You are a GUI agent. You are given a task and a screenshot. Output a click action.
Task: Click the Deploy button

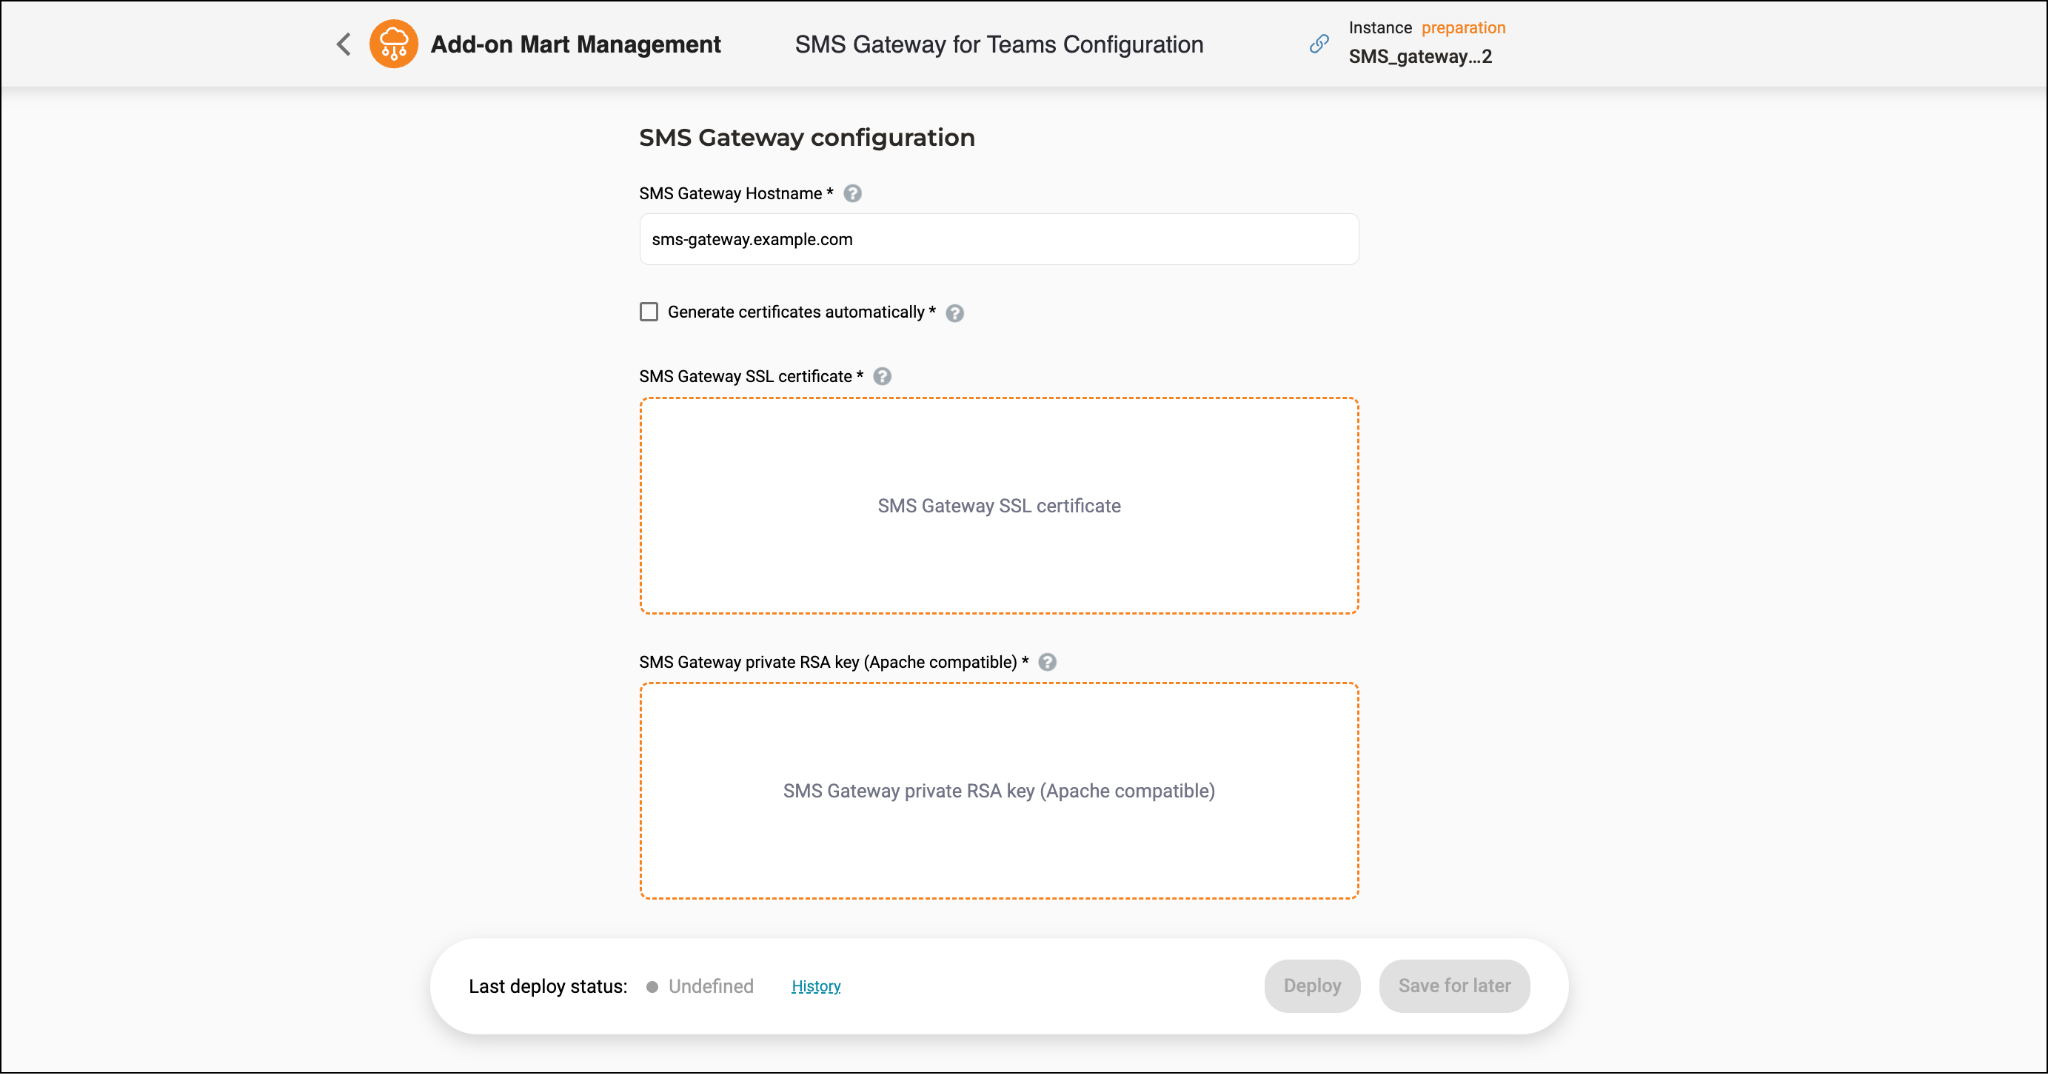click(1312, 986)
